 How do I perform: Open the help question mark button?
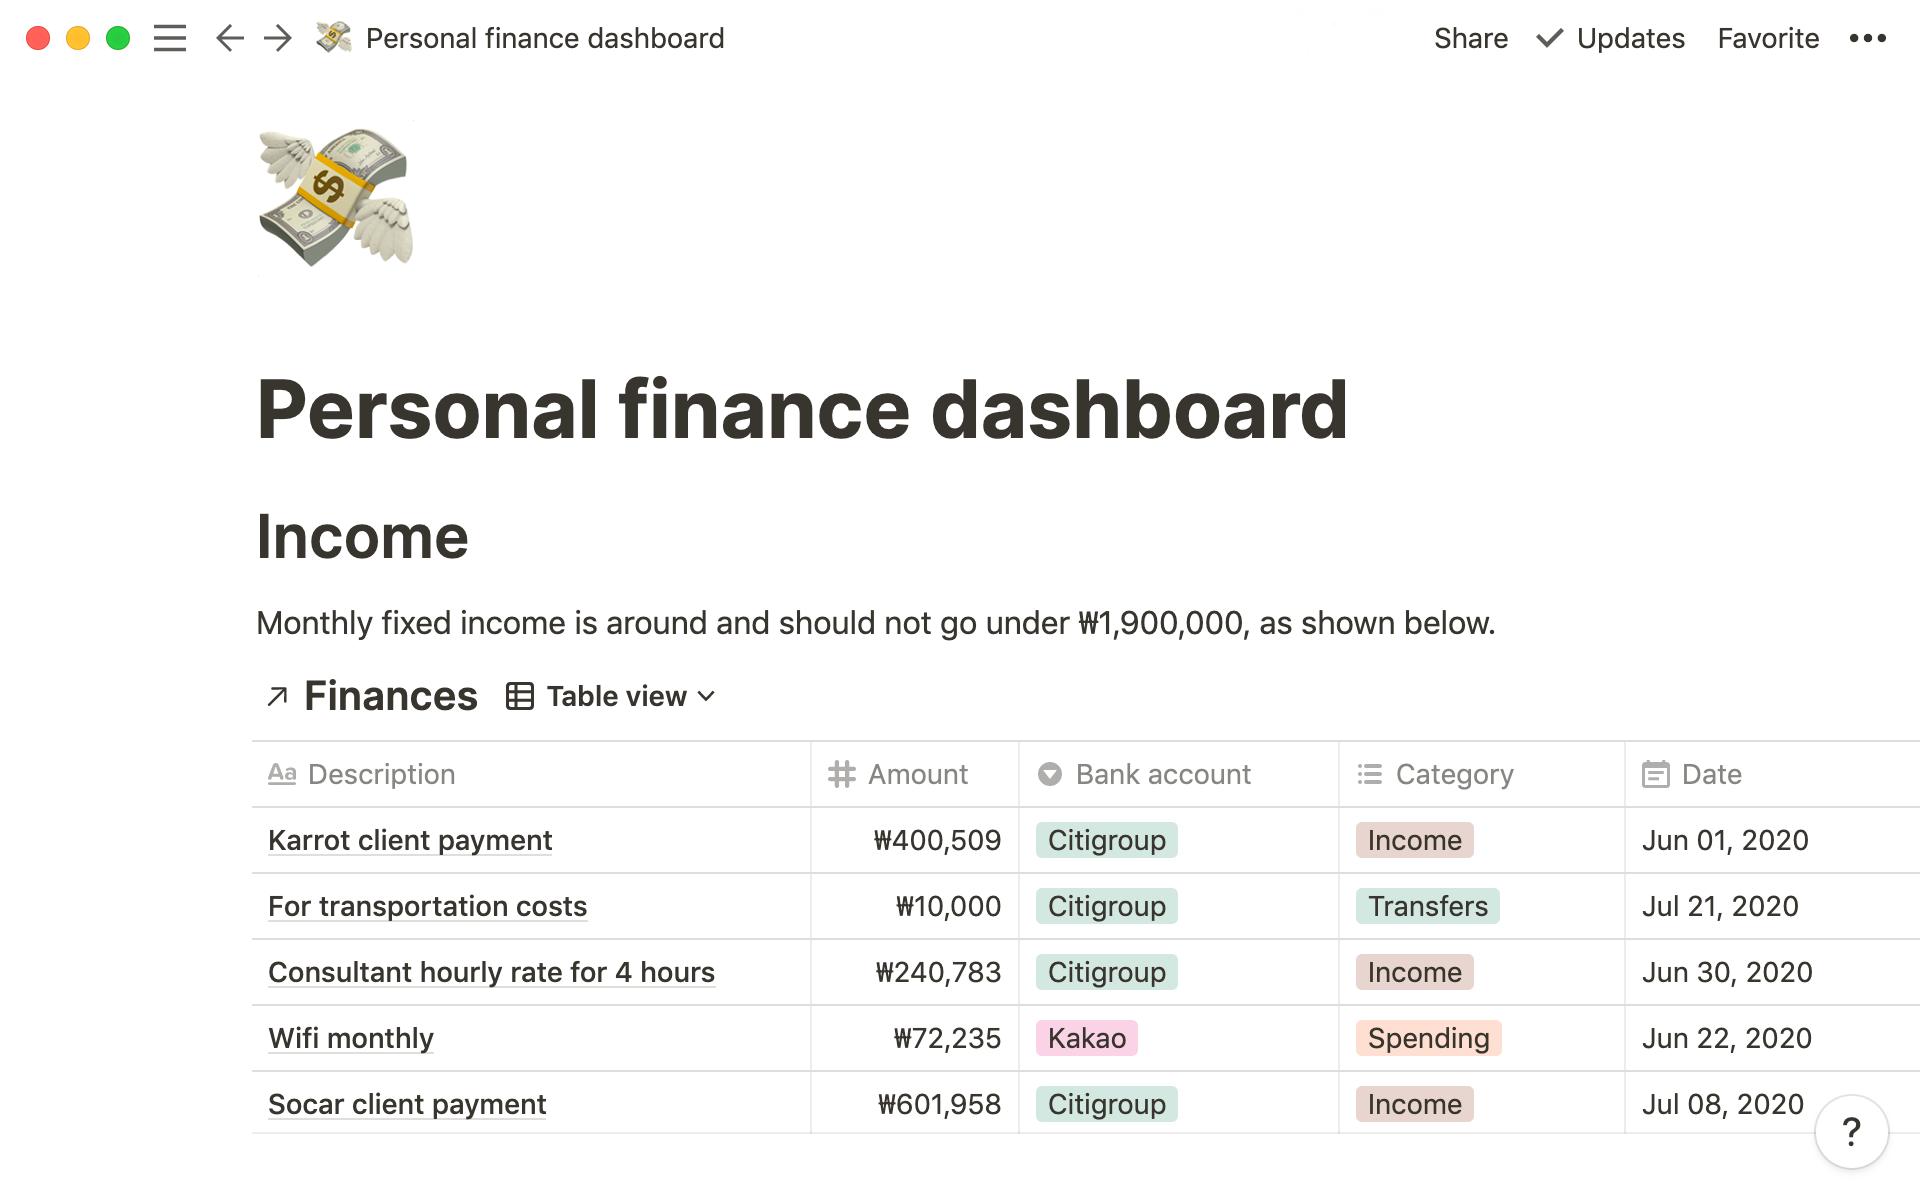click(x=1851, y=1132)
